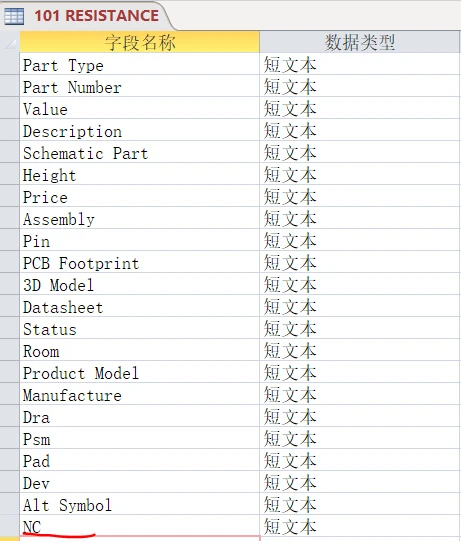Click the Datasheet field name cell
Viewport: 461px width, 541px height.
pyautogui.click(x=140, y=307)
